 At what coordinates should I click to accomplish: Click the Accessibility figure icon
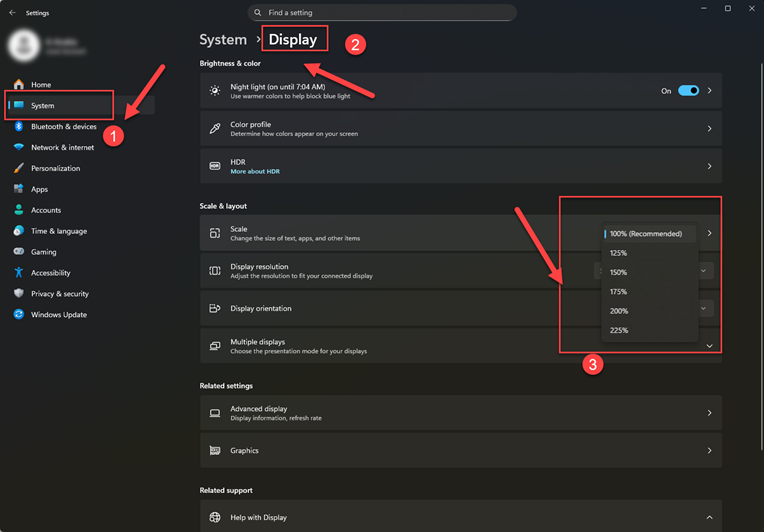19,273
